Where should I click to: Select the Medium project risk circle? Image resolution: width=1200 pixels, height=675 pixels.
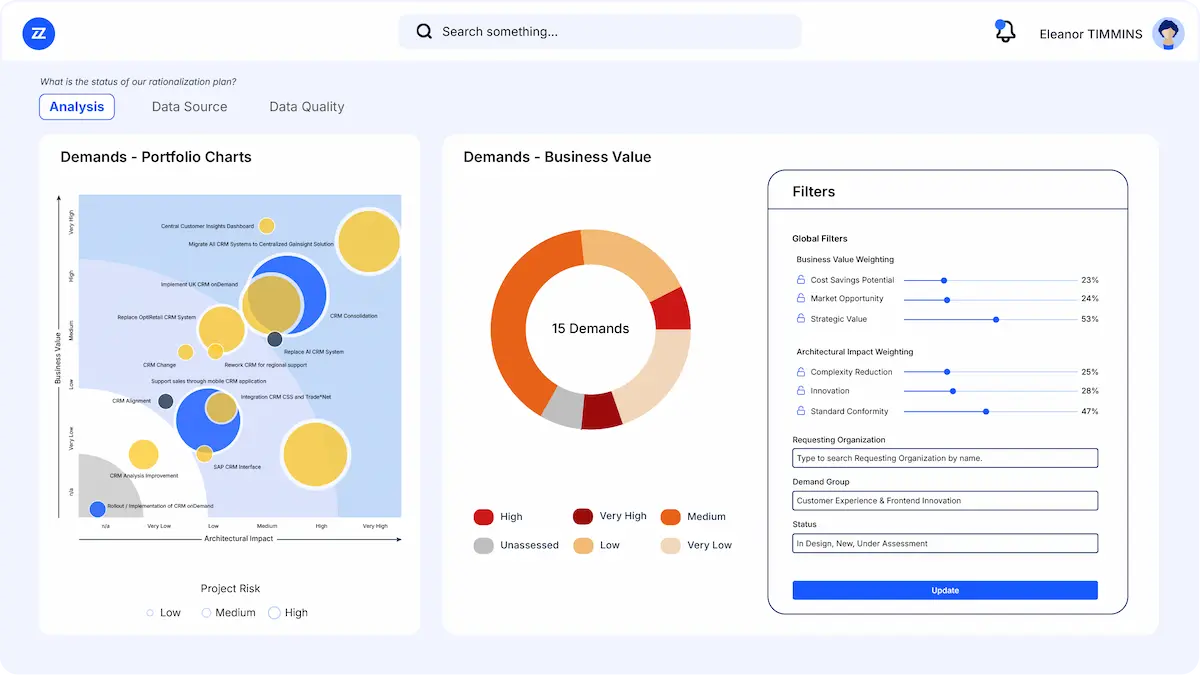[x=207, y=613]
